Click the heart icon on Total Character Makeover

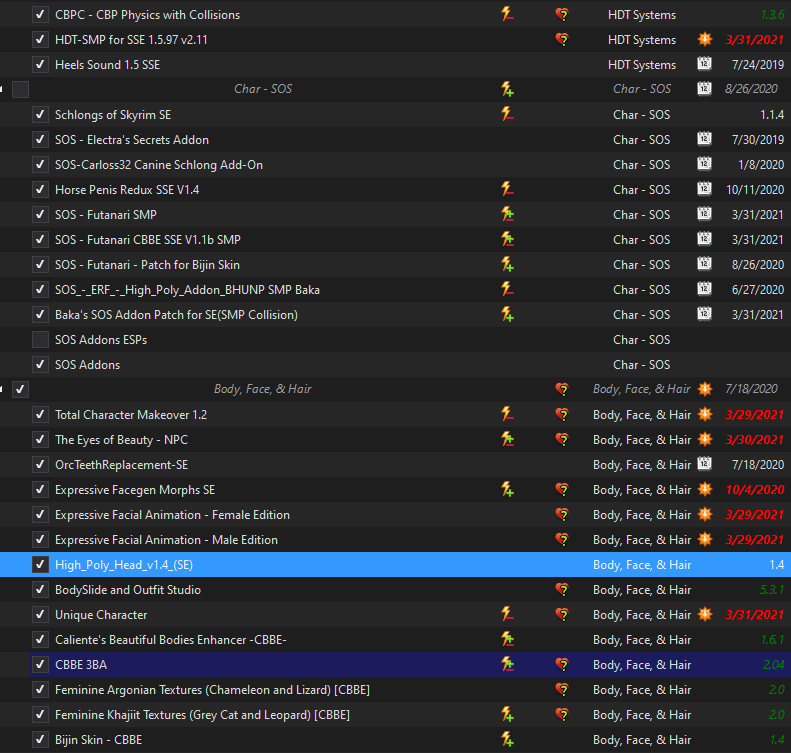[562, 415]
